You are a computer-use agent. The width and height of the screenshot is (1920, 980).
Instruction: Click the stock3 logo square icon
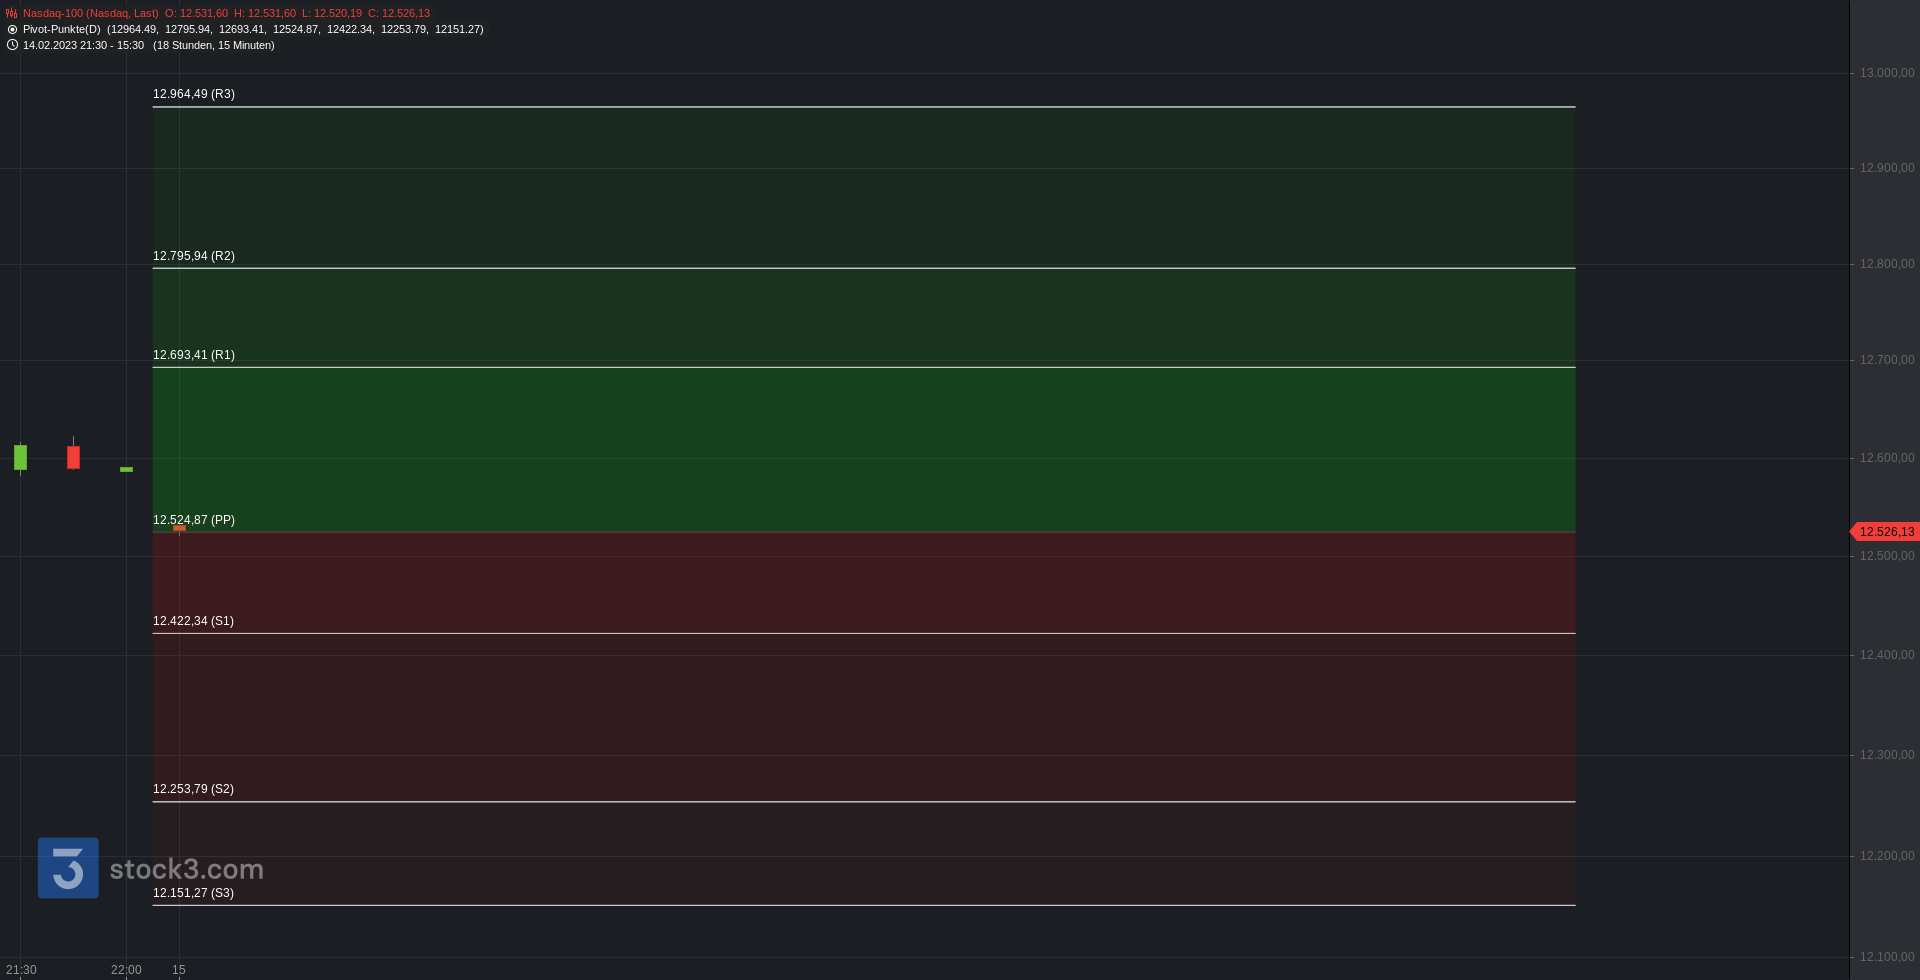coord(68,868)
